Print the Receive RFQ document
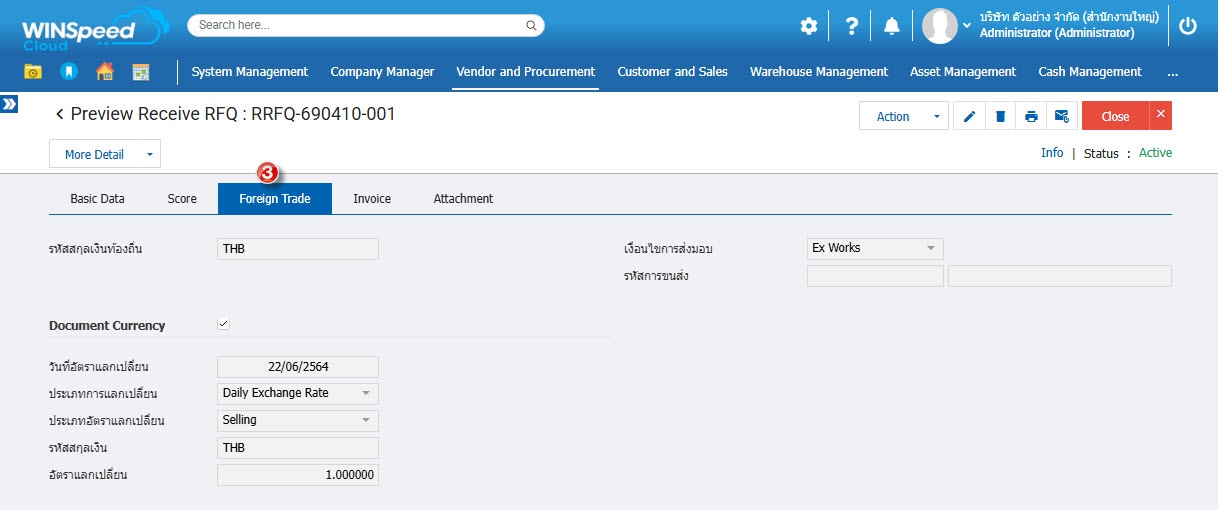 [x=1031, y=116]
